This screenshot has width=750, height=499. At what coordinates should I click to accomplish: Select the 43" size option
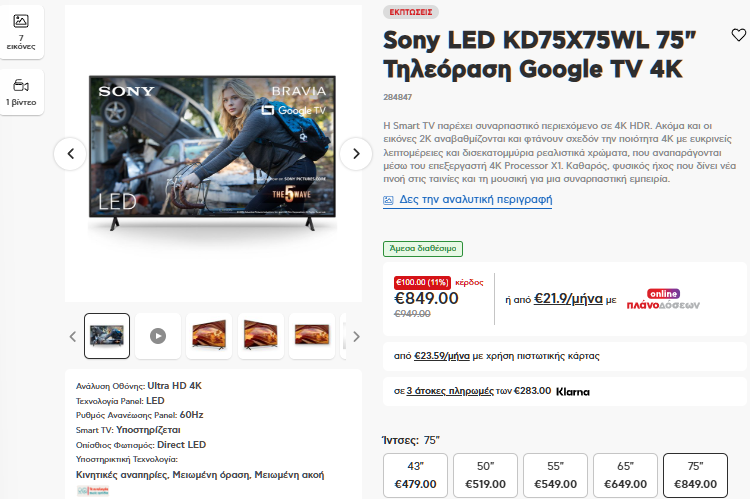tap(415, 475)
